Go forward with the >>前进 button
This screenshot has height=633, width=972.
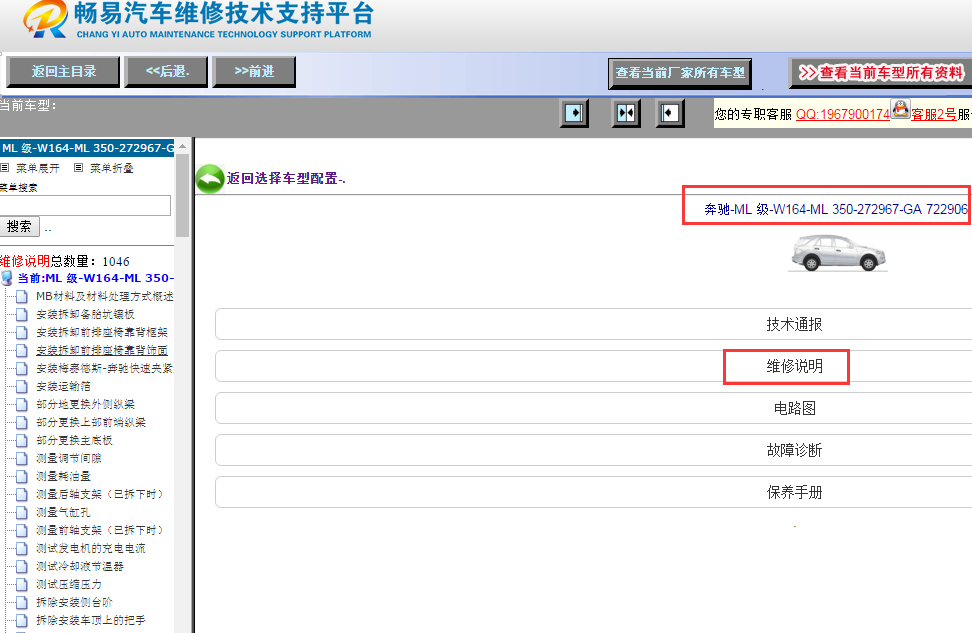tap(254, 72)
